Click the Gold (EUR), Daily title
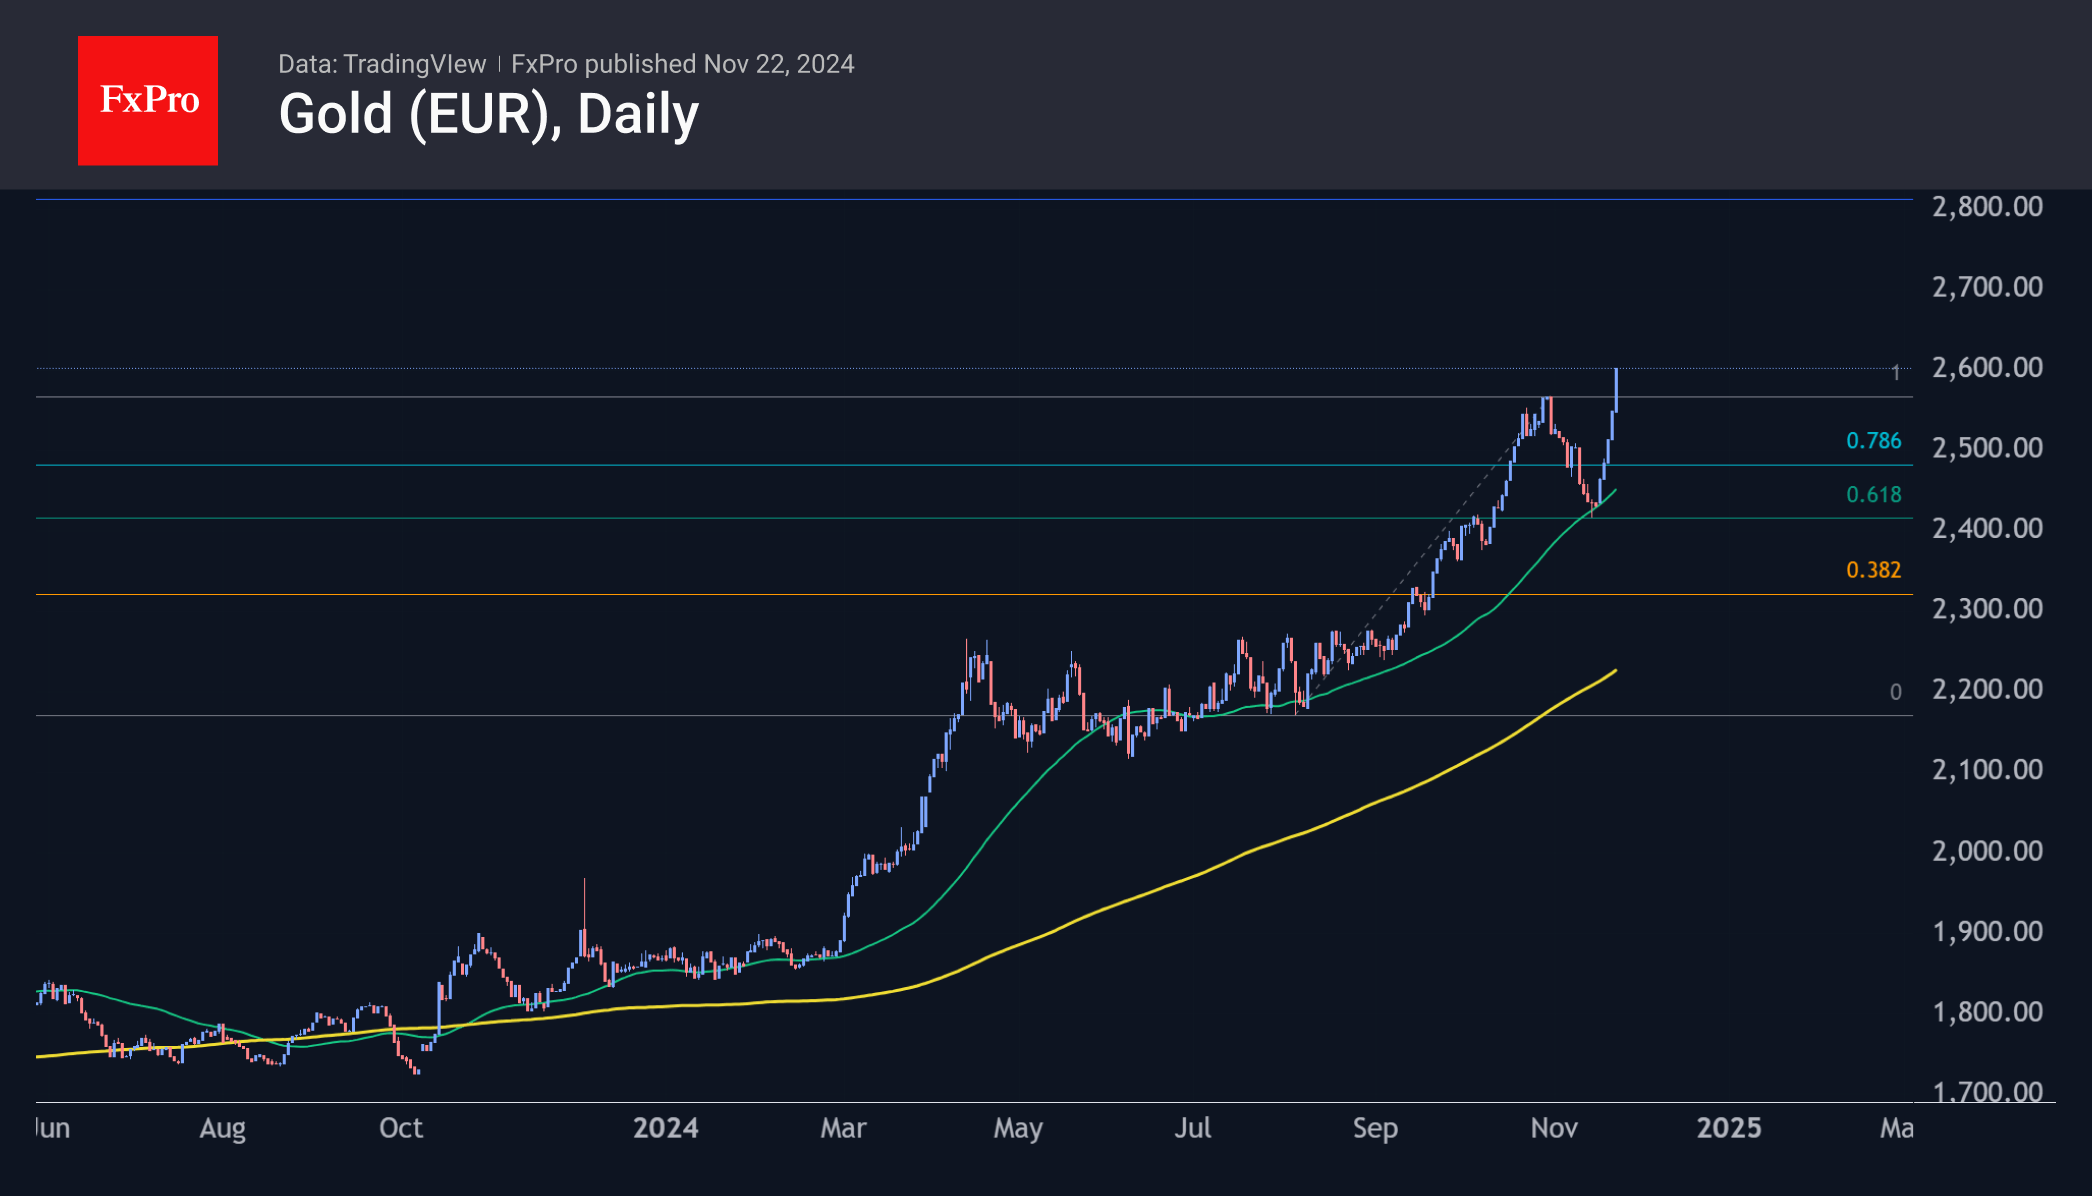The image size is (2092, 1196). (488, 114)
